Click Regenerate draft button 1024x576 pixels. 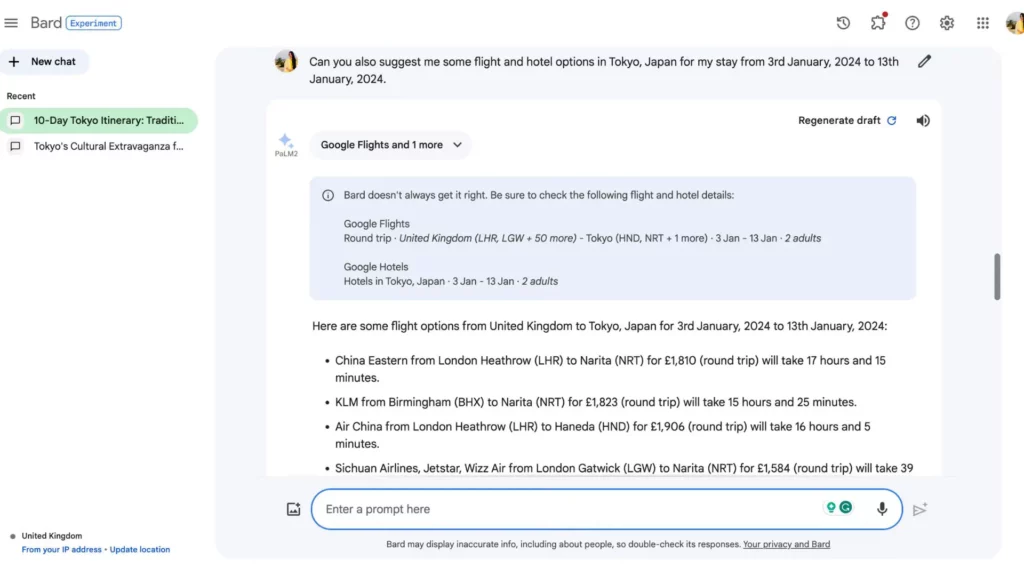847,121
